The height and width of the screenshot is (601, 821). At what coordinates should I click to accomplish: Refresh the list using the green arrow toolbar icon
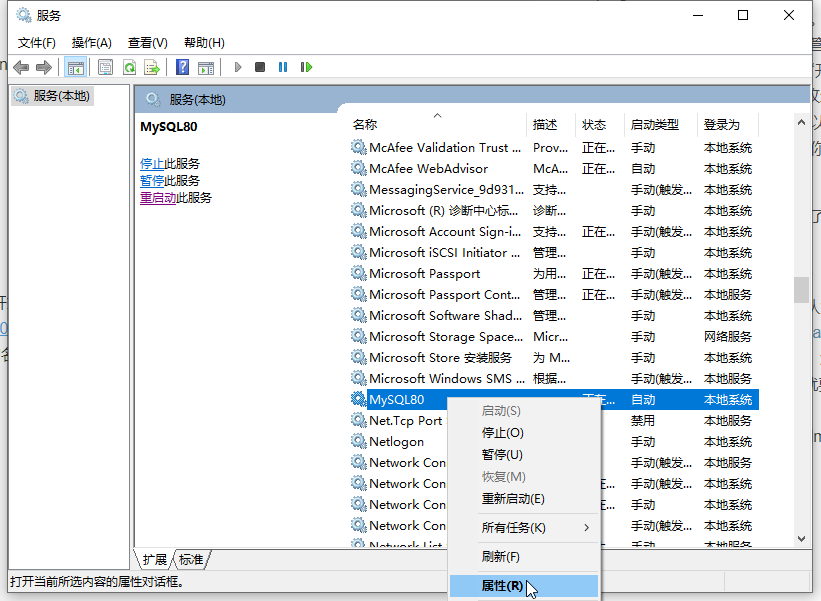(129, 67)
